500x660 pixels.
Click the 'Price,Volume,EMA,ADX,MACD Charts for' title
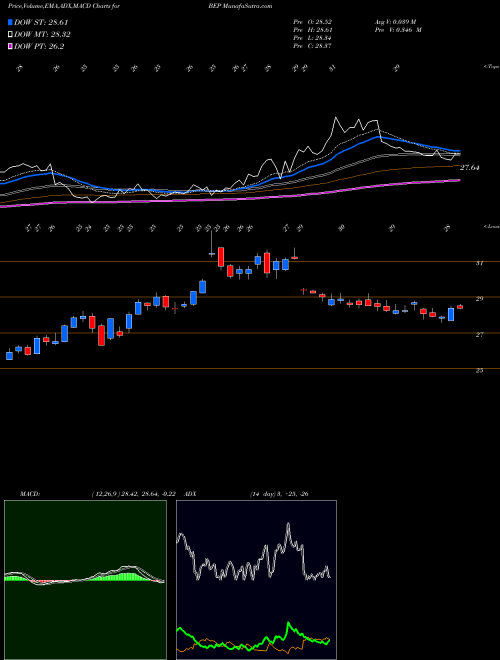coord(64,6)
